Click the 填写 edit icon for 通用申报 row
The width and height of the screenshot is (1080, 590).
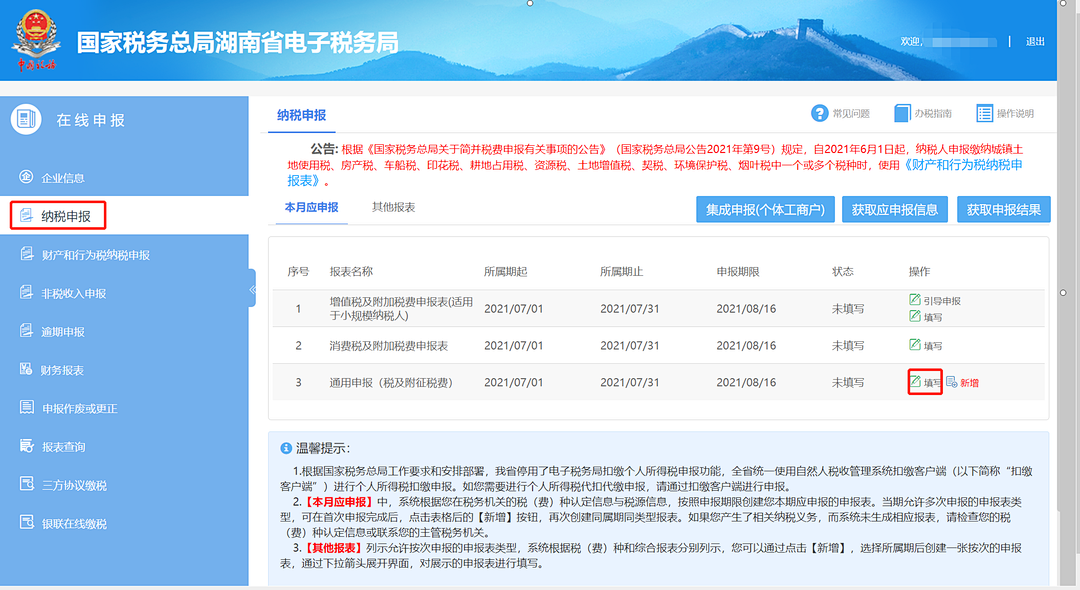[915, 381]
